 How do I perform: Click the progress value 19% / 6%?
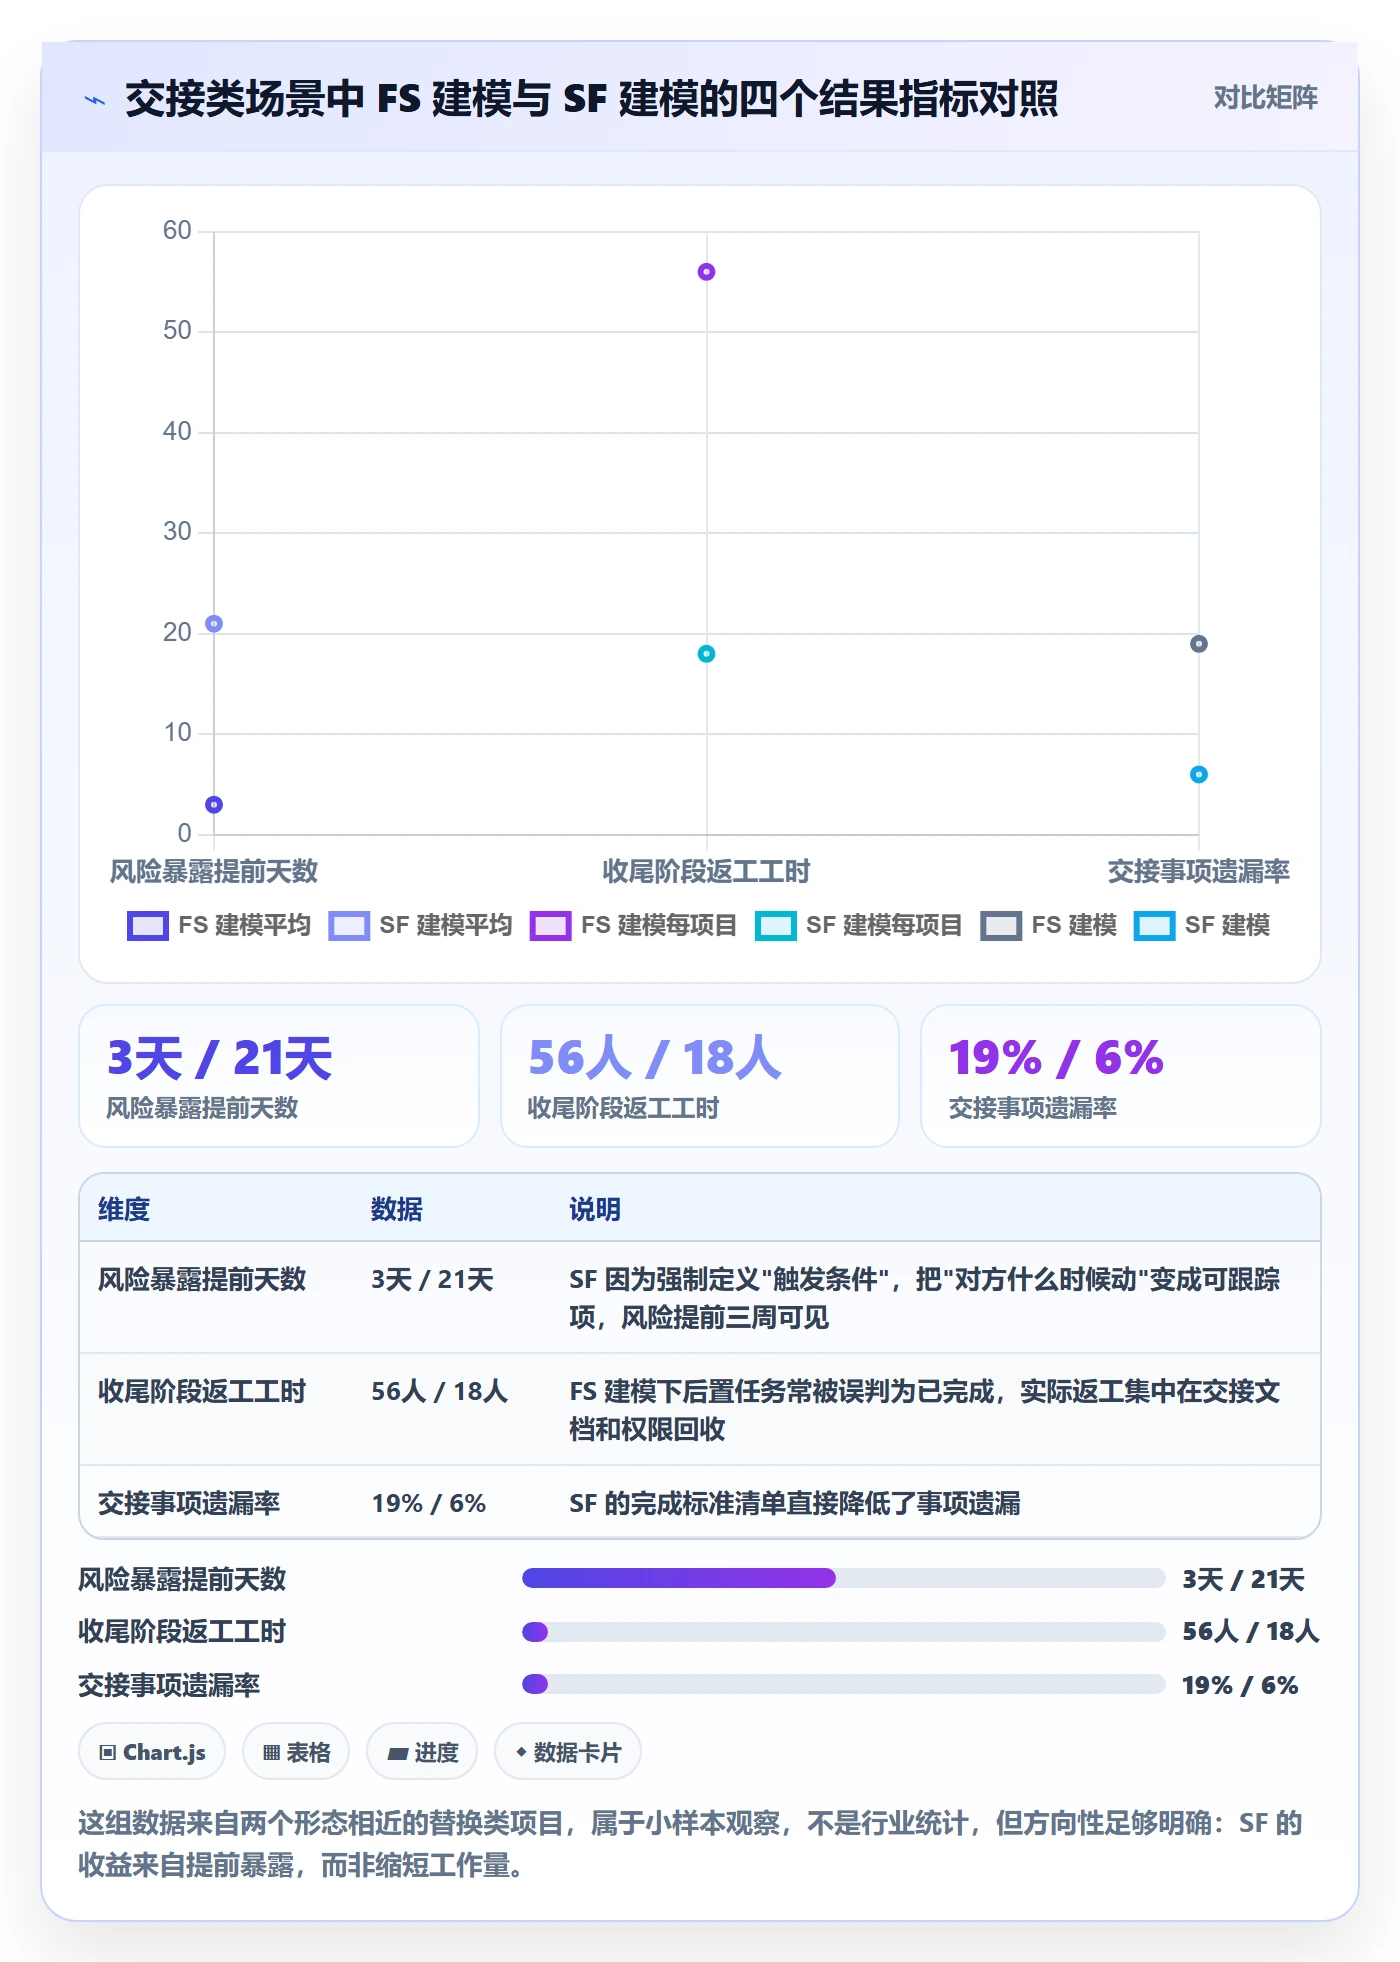point(1240,1686)
